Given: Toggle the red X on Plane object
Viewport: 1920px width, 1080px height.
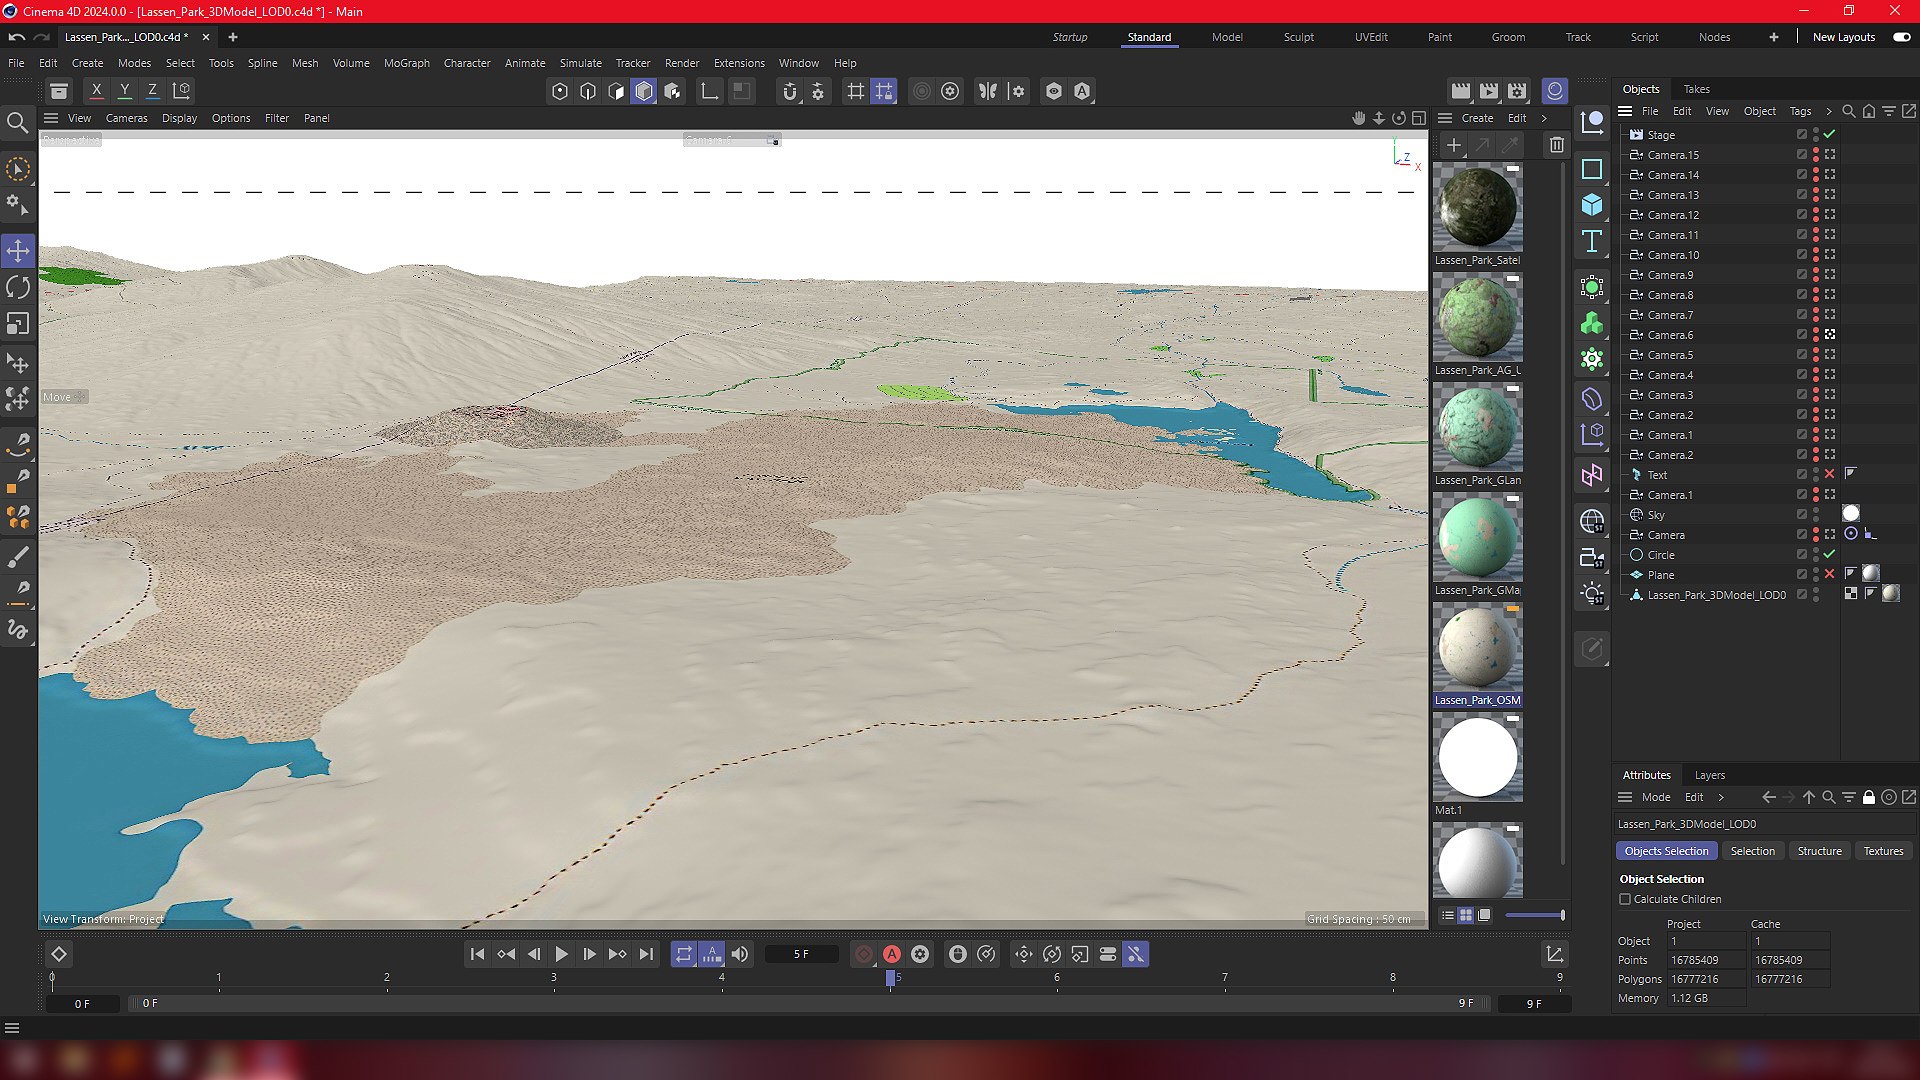Looking at the screenshot, I should click(x=1829, y=575).
